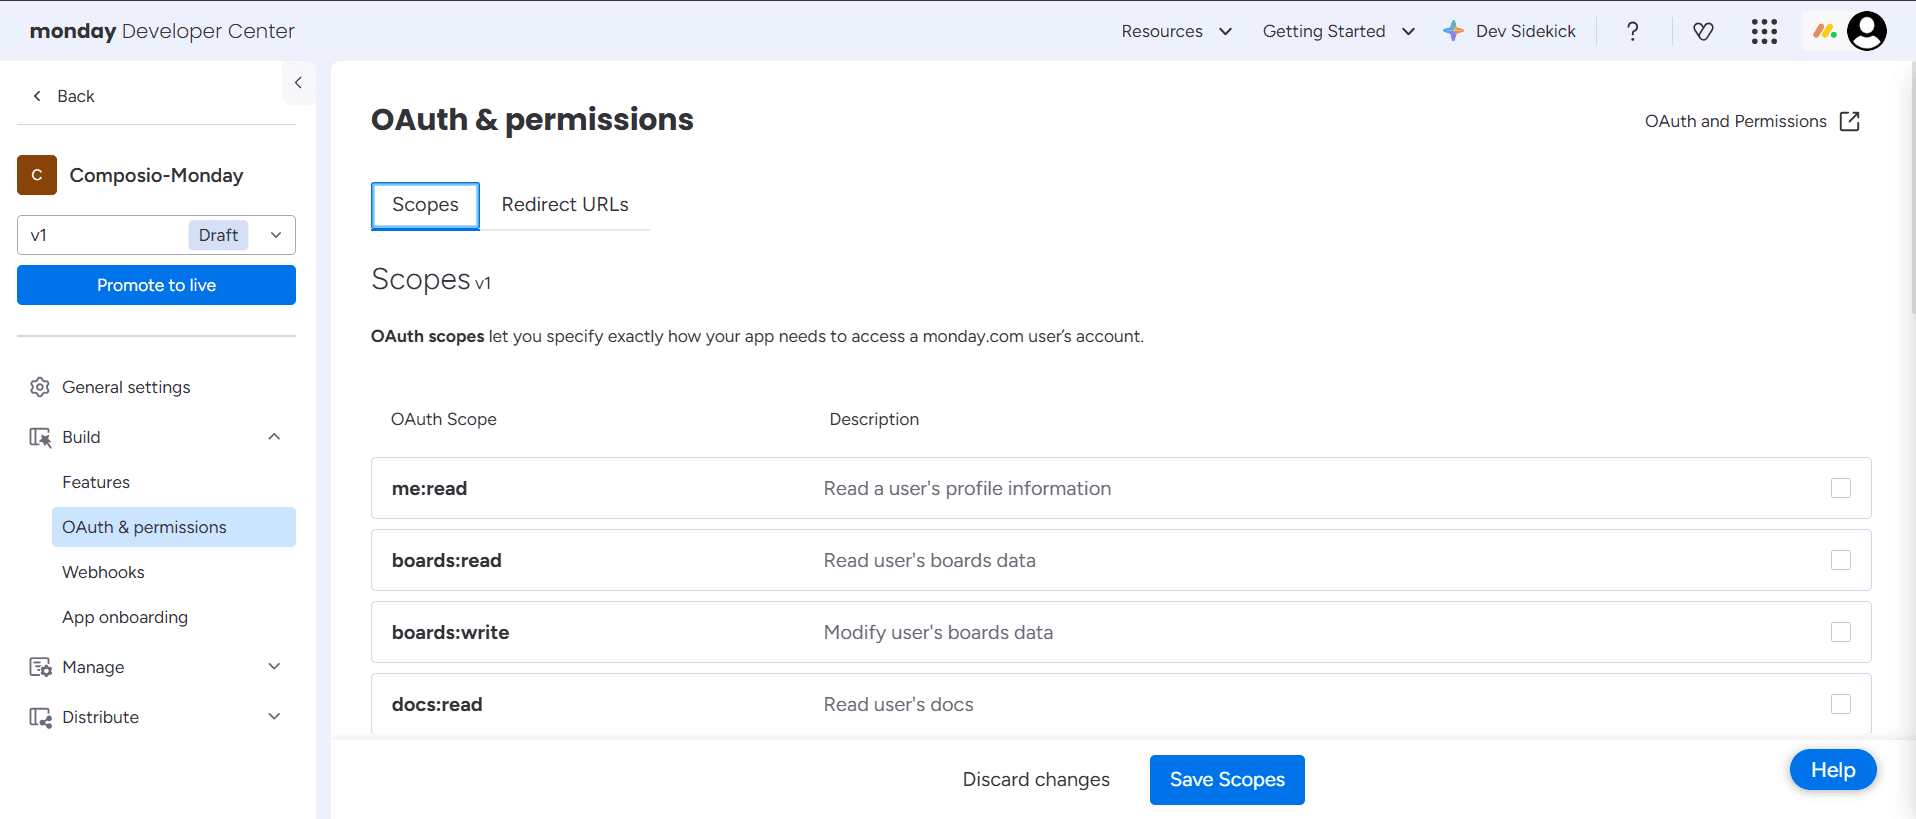Collapse the Build section chevron
The height and width of the screenshot is (819, 1916).
point(274,437)
